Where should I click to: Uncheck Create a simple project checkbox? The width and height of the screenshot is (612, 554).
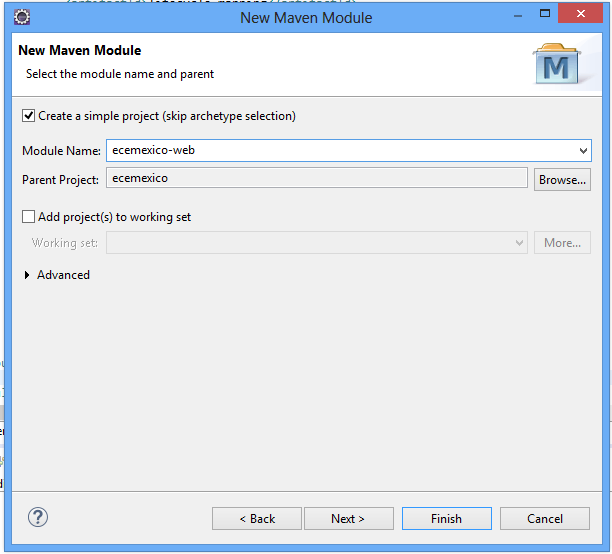(x=28, y=116)
